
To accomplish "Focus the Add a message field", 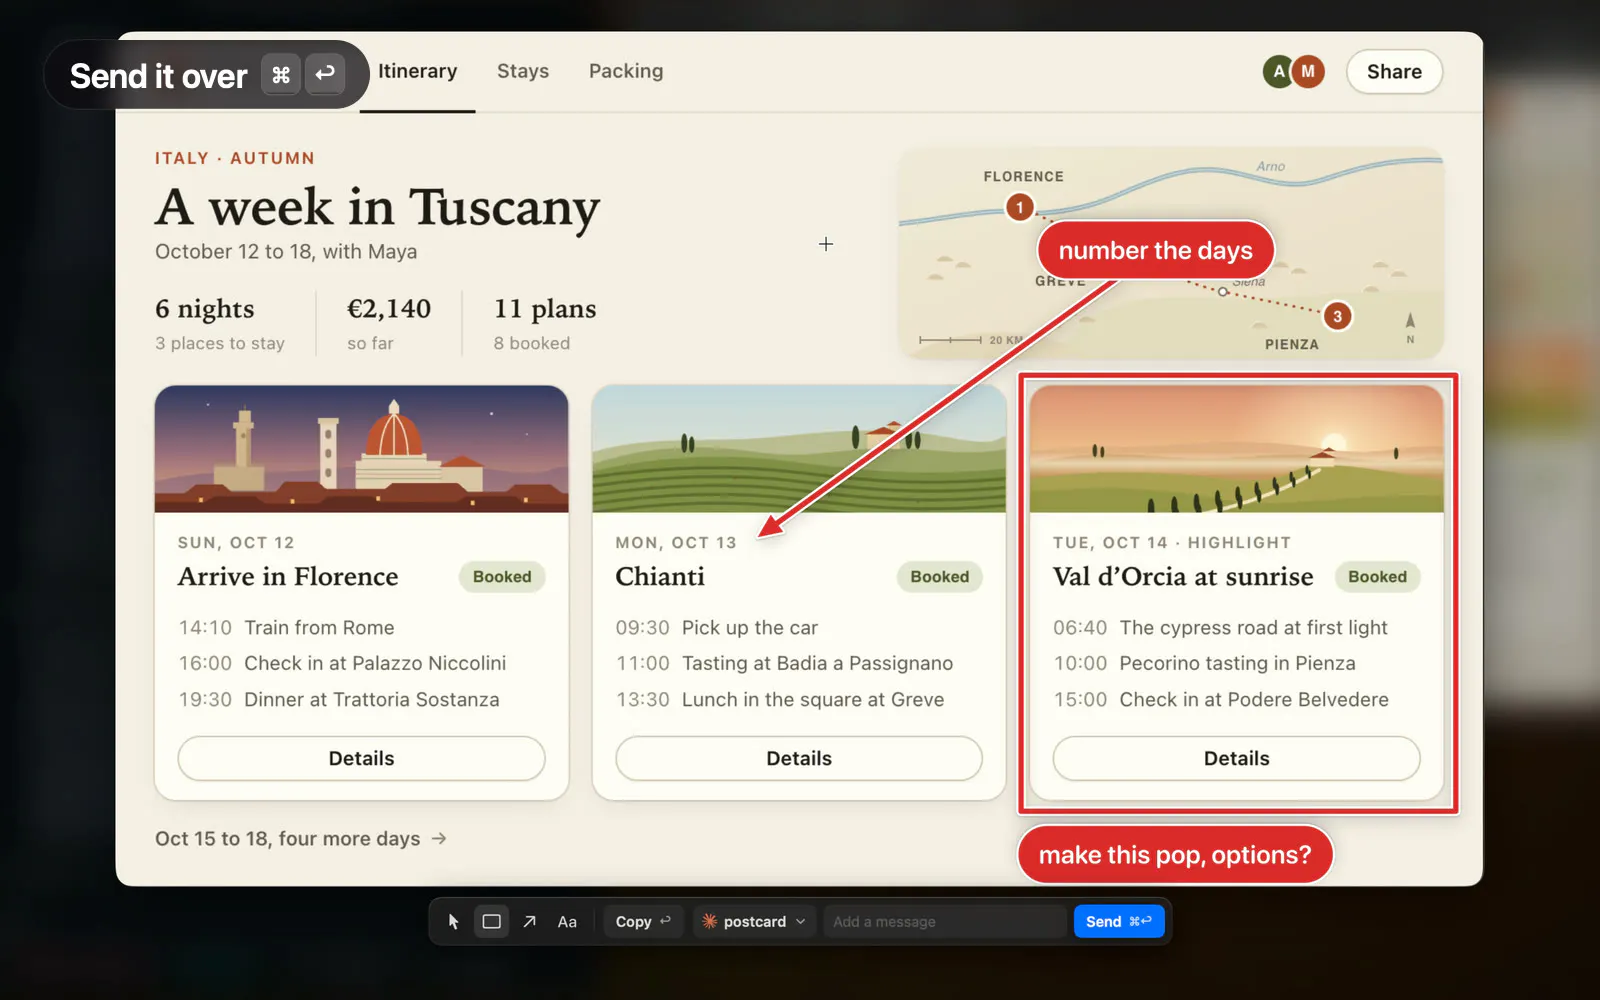I will (x=945, y=922).
